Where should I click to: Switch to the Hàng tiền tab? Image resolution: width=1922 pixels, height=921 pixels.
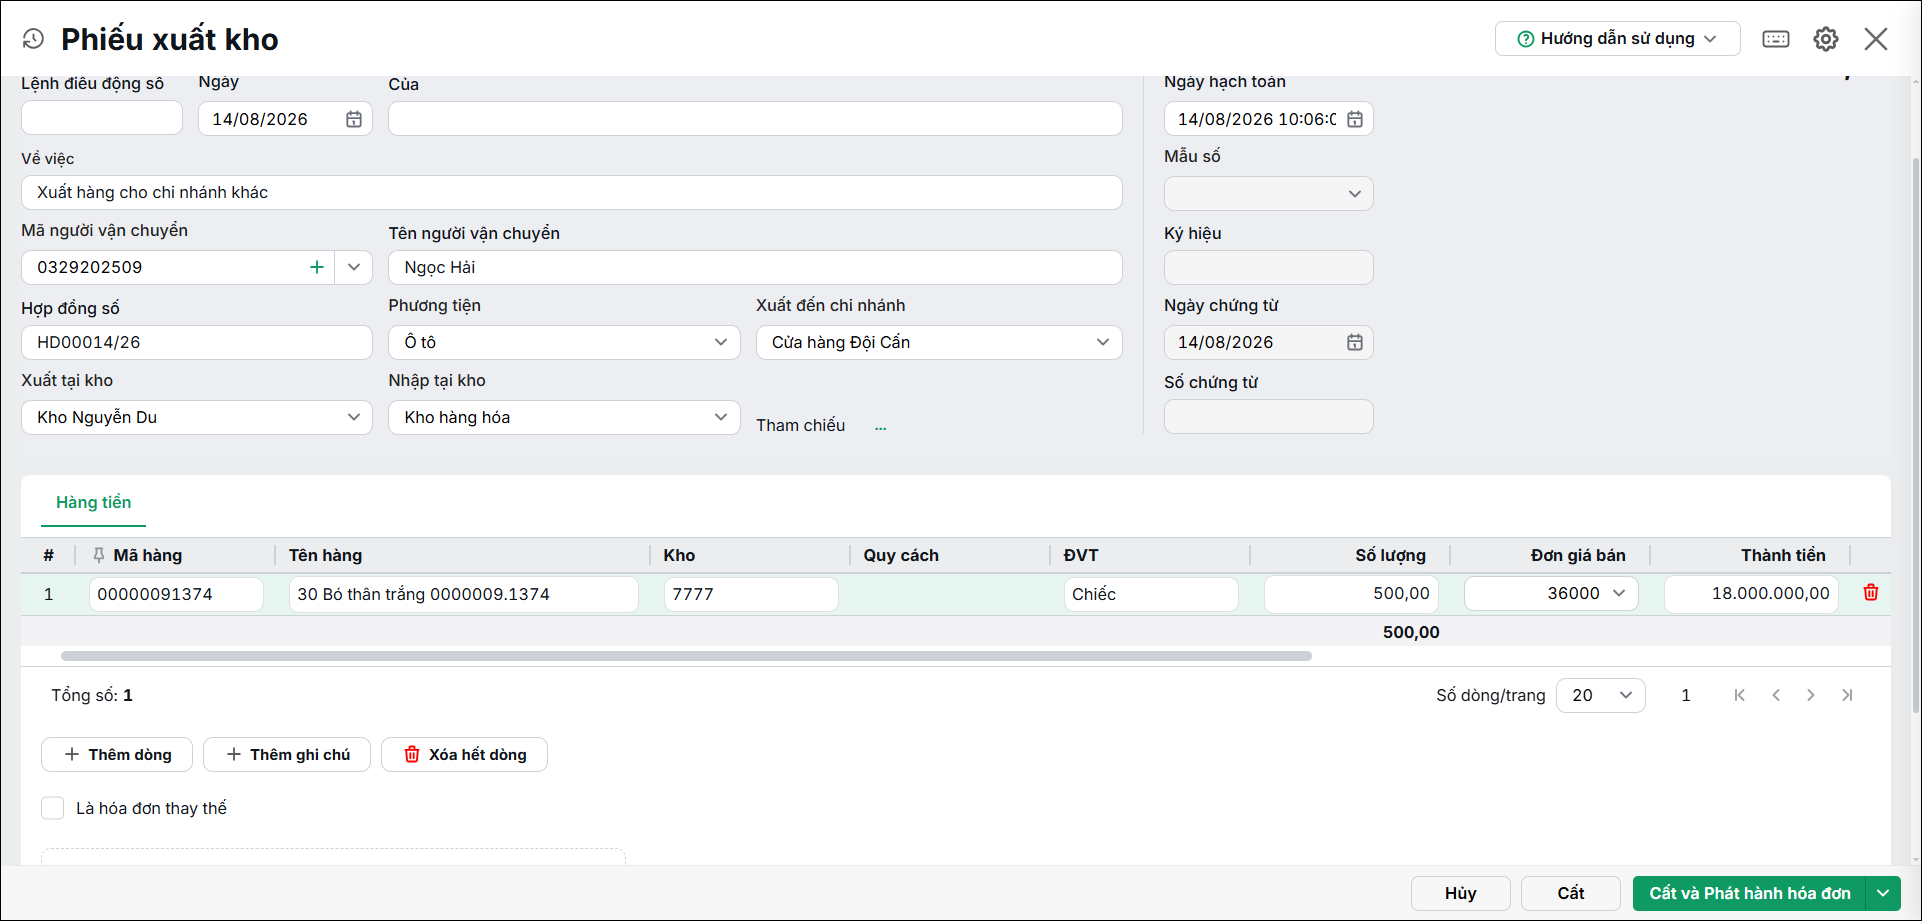pyautogui.click(x=93, y=502)
